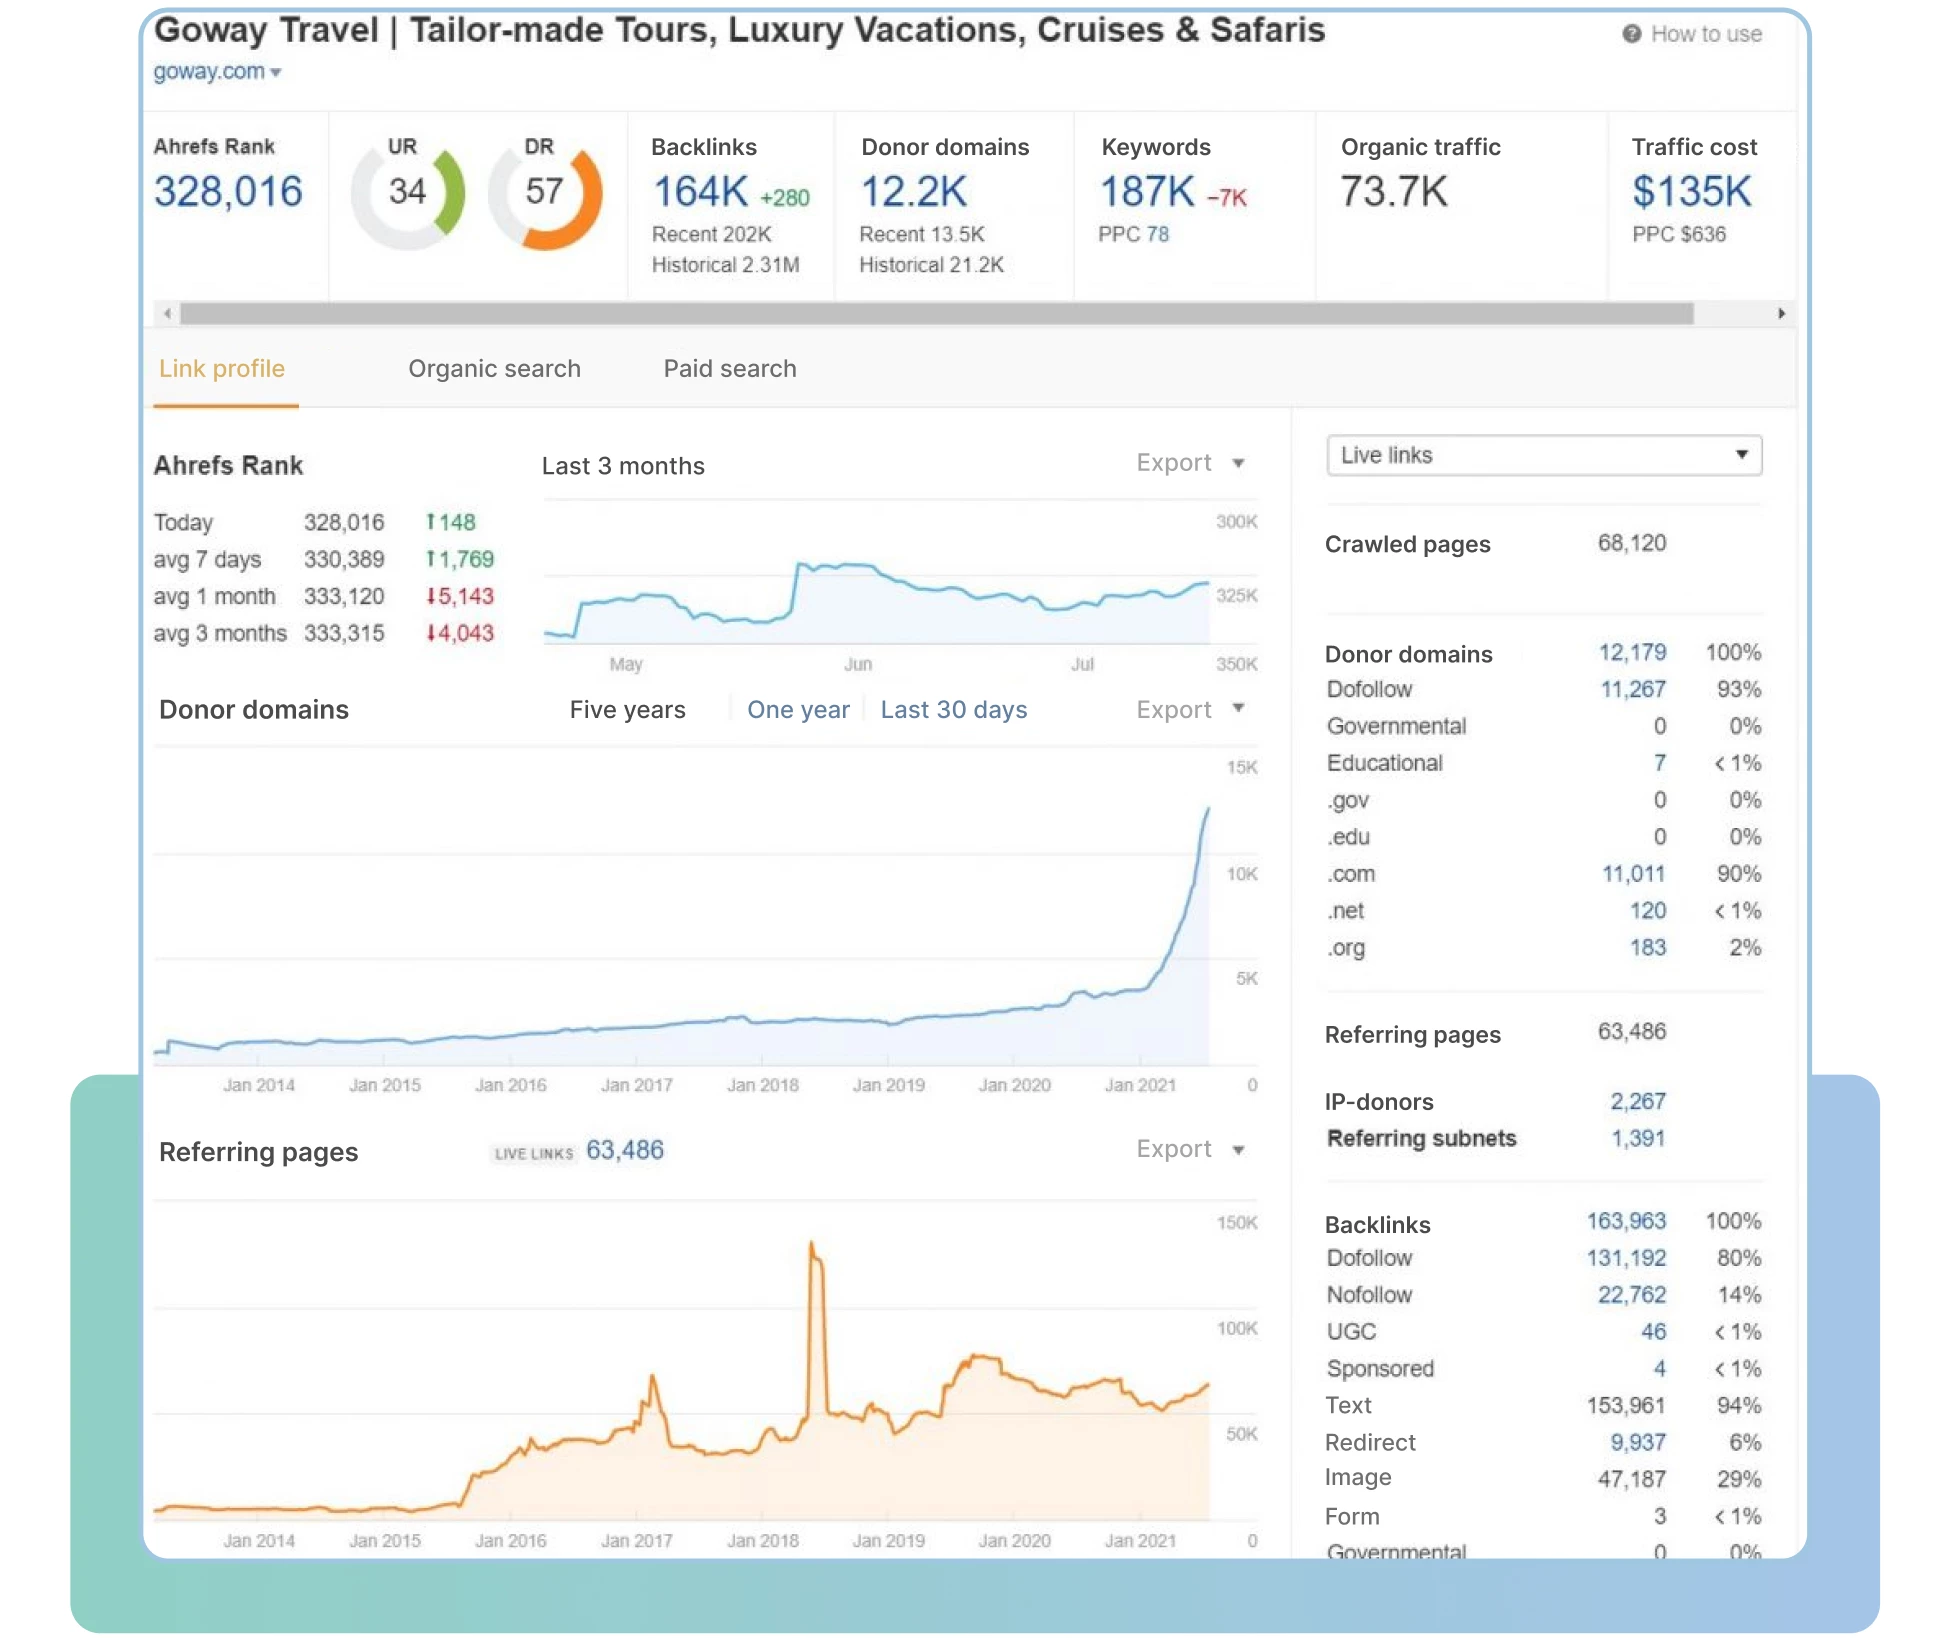Screen dimensions: 1951x1638
Task: Click the horizontal scrollbar left arrow
Action: pyautogui.click(x=167, y=314)
